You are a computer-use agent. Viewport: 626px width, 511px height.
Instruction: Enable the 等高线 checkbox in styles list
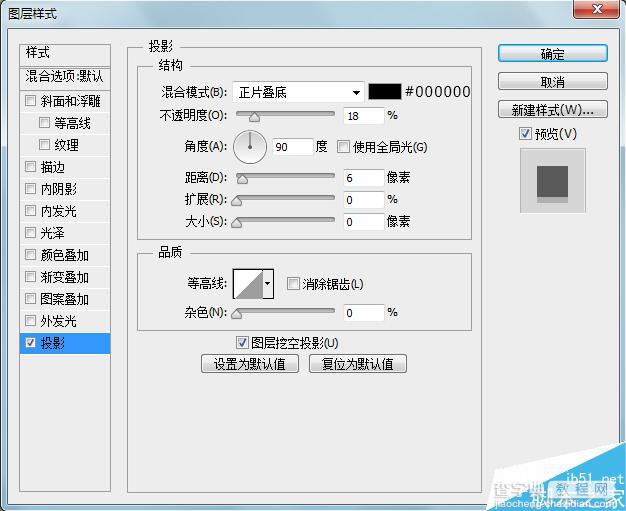(x=44, y=122)
